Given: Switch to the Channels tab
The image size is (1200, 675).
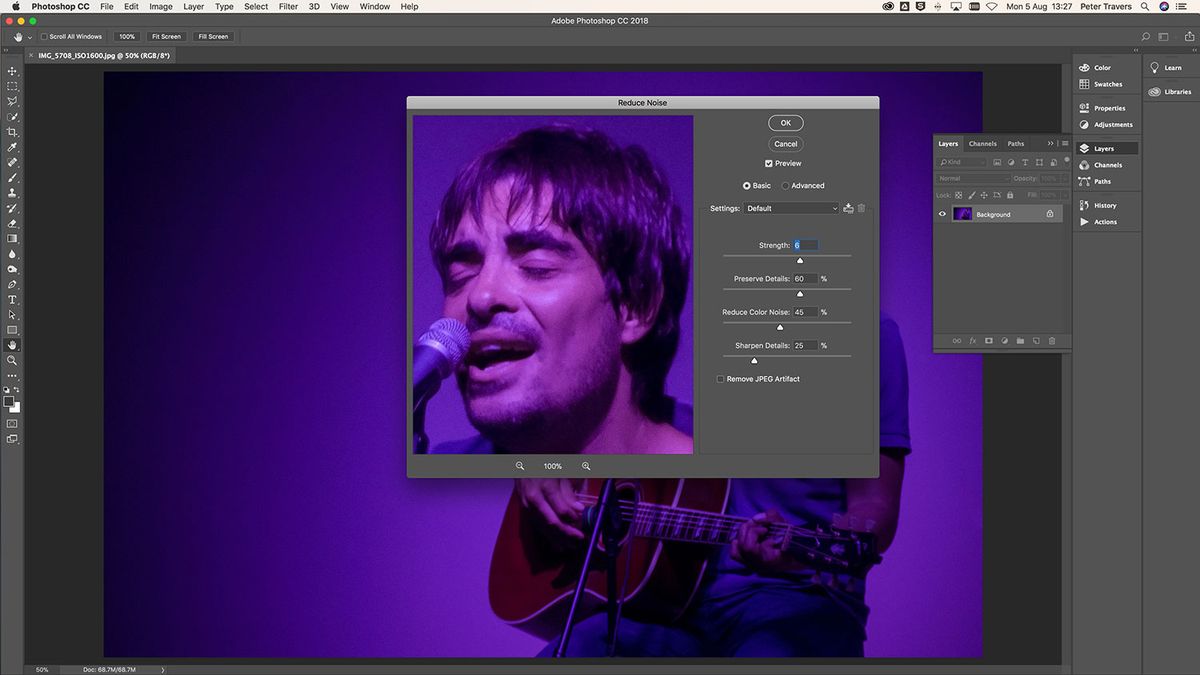Looking at the screenshot, I should 982,144.
